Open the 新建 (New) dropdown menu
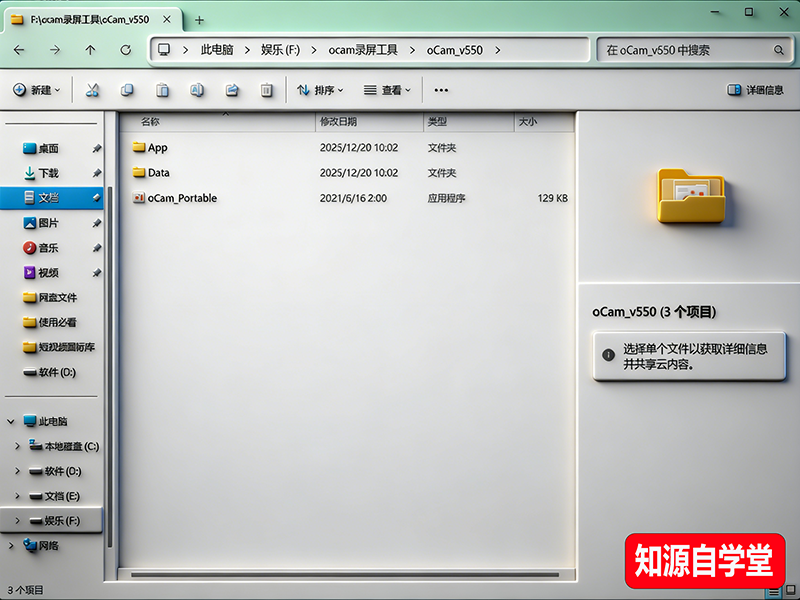This screenshot has width=800, height=600. click(40, 91)
